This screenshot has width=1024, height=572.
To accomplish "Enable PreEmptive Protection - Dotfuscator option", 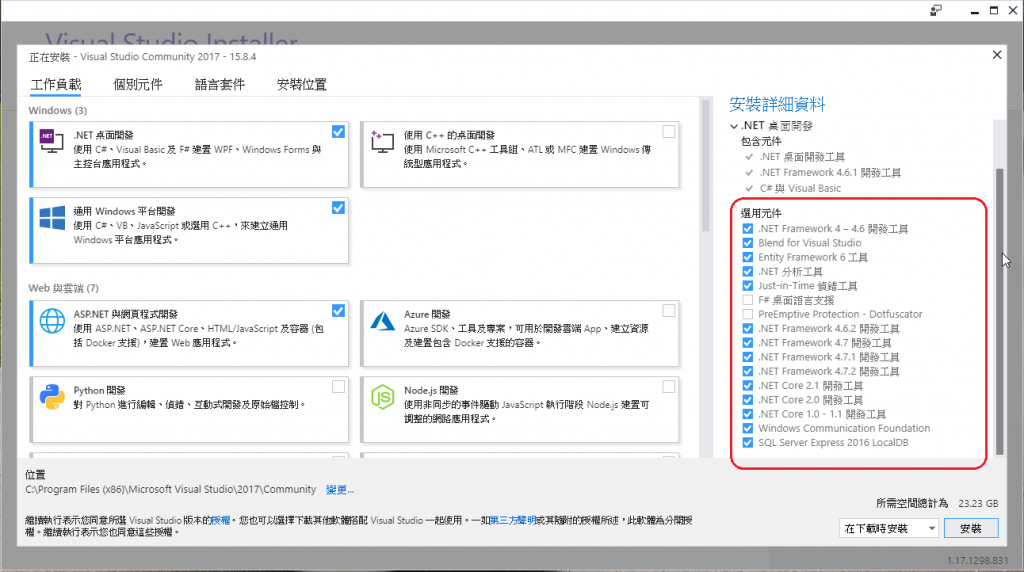I will (x=748, y=314).
